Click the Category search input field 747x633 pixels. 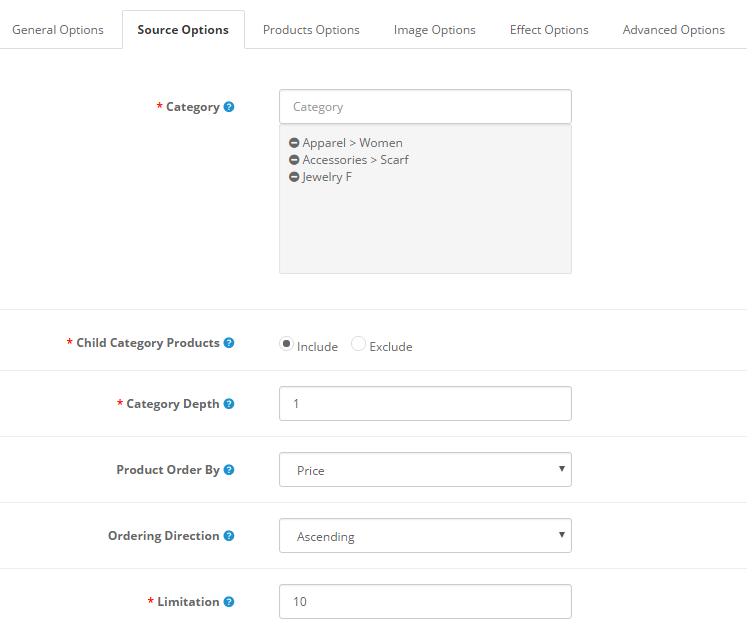tap(425, 107)
